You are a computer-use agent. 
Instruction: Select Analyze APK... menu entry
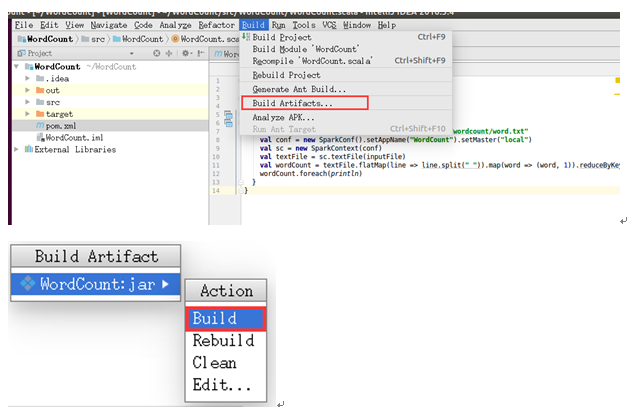coord(346,118)
